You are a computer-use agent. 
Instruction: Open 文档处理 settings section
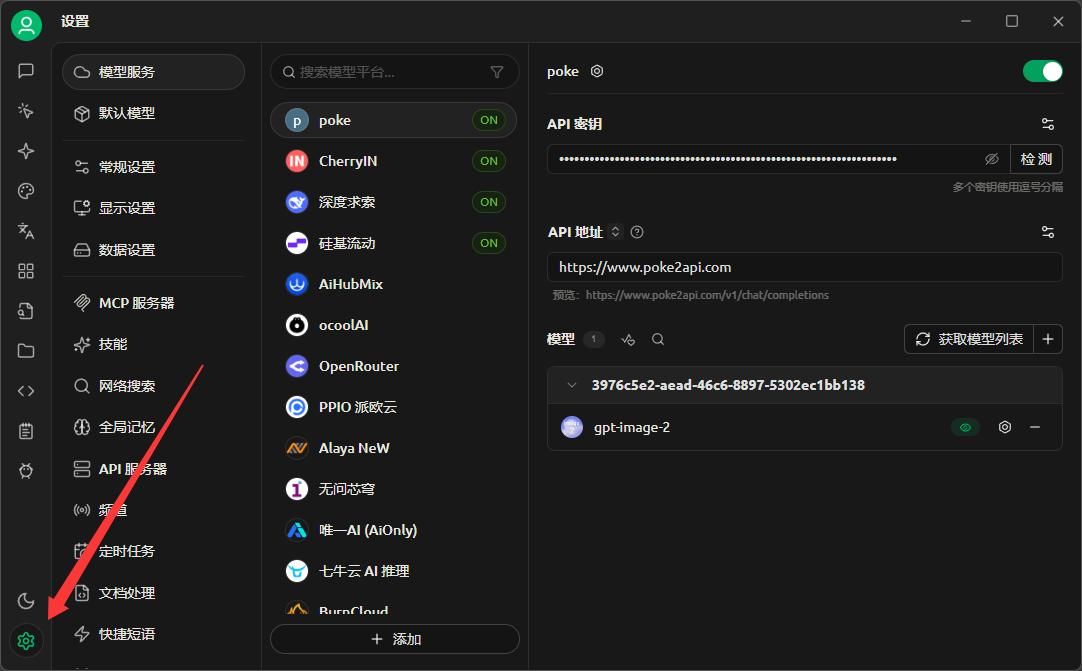153,593
